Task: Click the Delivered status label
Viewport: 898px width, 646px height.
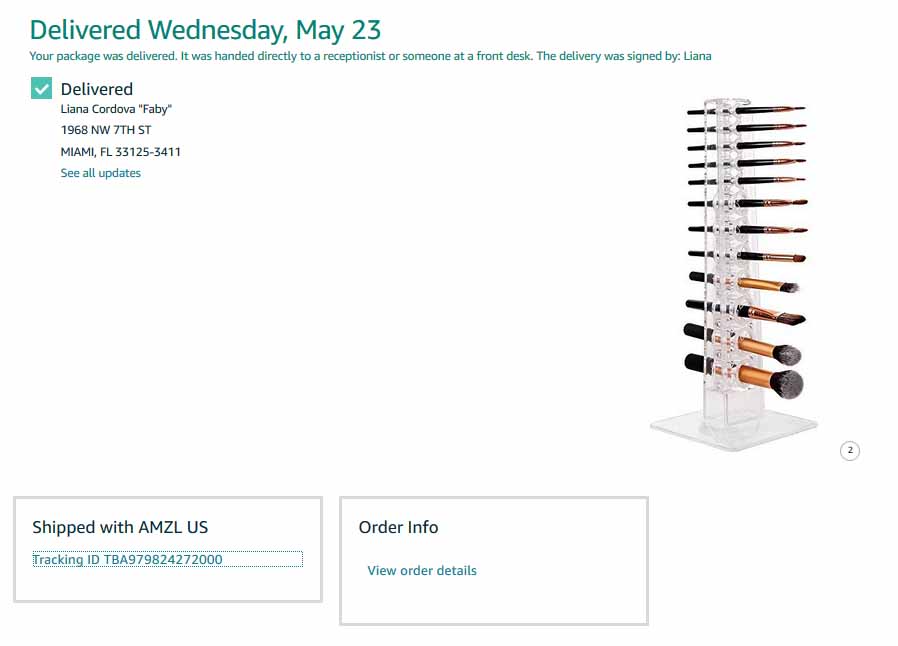Action: (97, 89)
